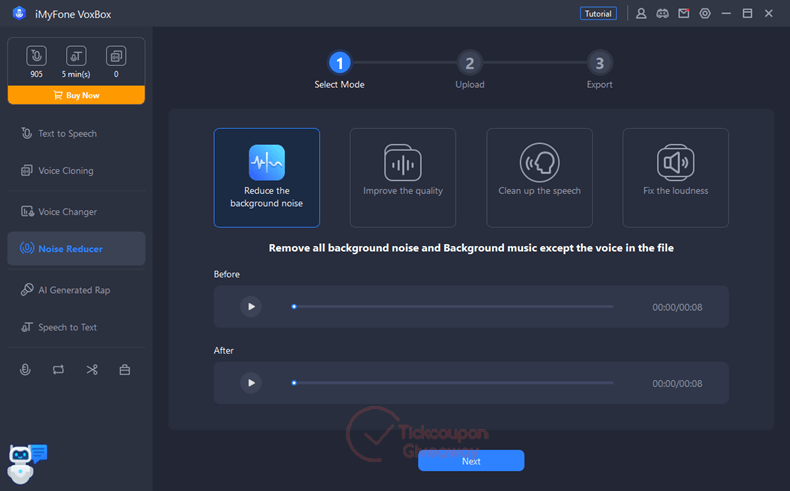Image resolution: width=790 pixels, height=491 pixels.
Task: Check the voice cloning count icon showing 0
Action: 116,56
